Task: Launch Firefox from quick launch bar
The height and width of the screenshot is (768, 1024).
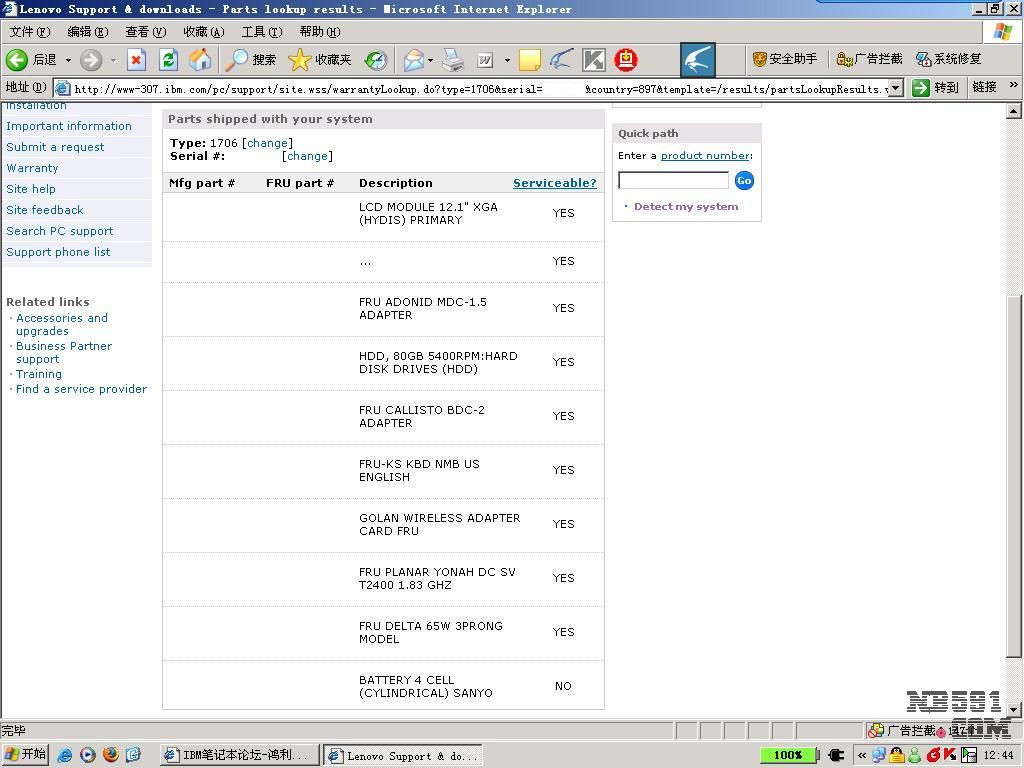Action: 110,755
